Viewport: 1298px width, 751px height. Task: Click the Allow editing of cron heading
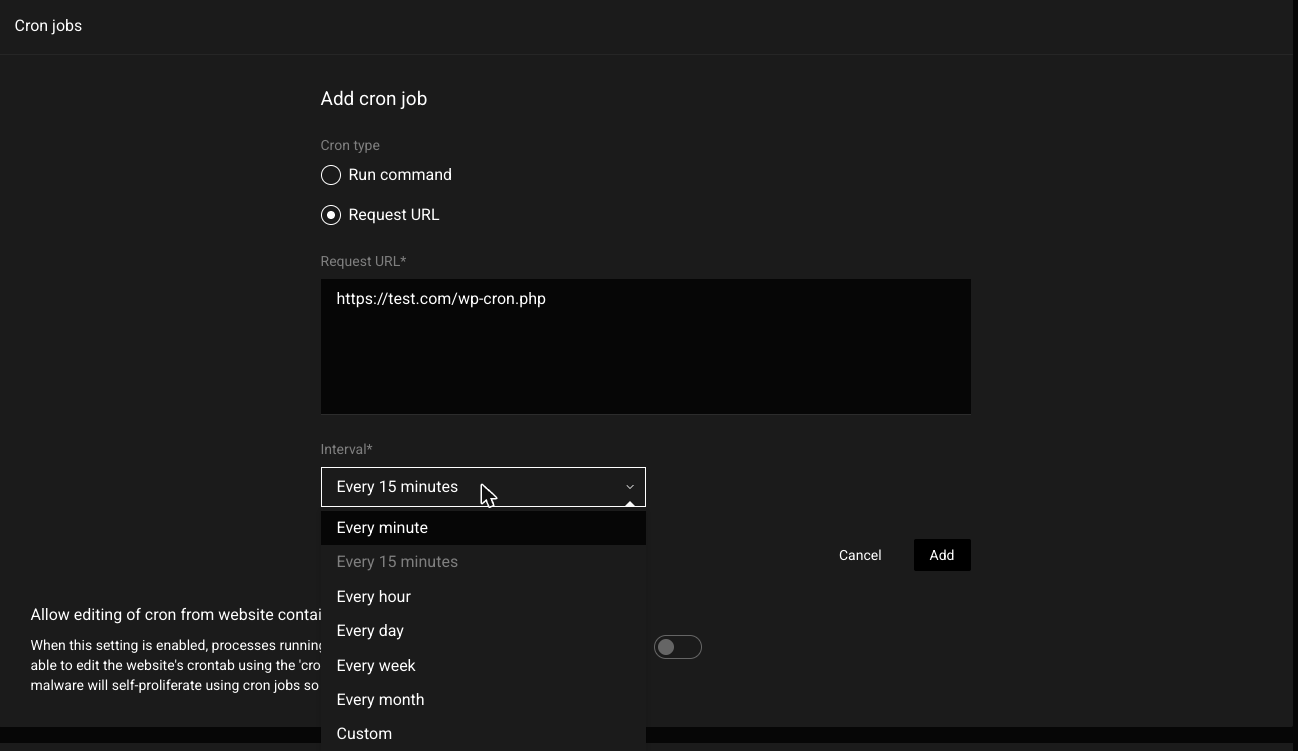(176, 615)
